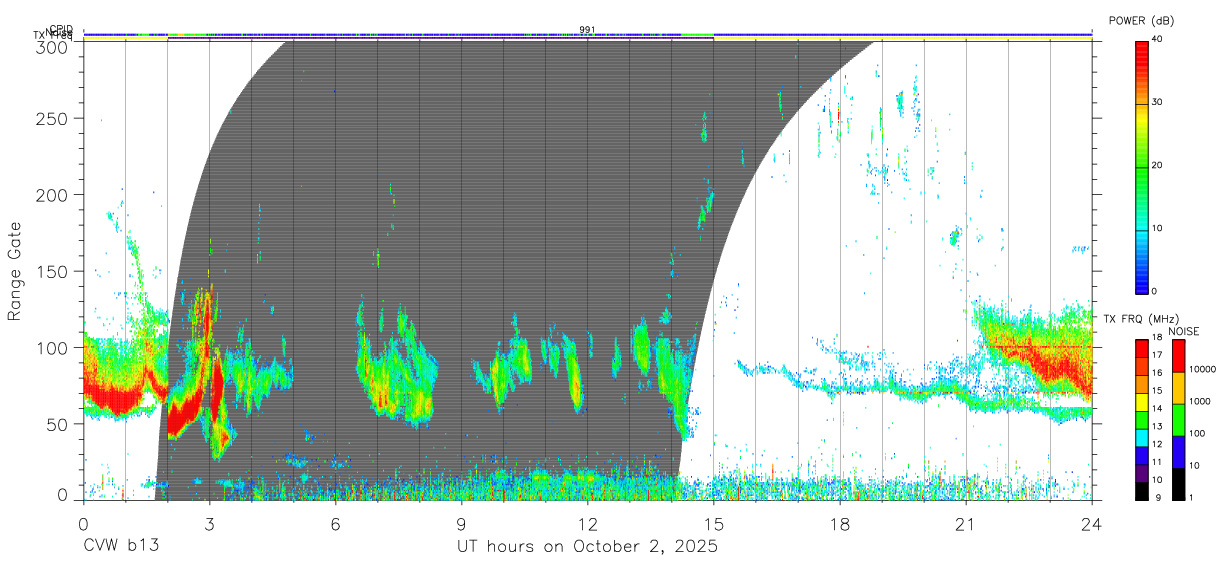Click the 15 hour tick on time axis
This screenshot has width=1228, height=567.
point(714,523)
